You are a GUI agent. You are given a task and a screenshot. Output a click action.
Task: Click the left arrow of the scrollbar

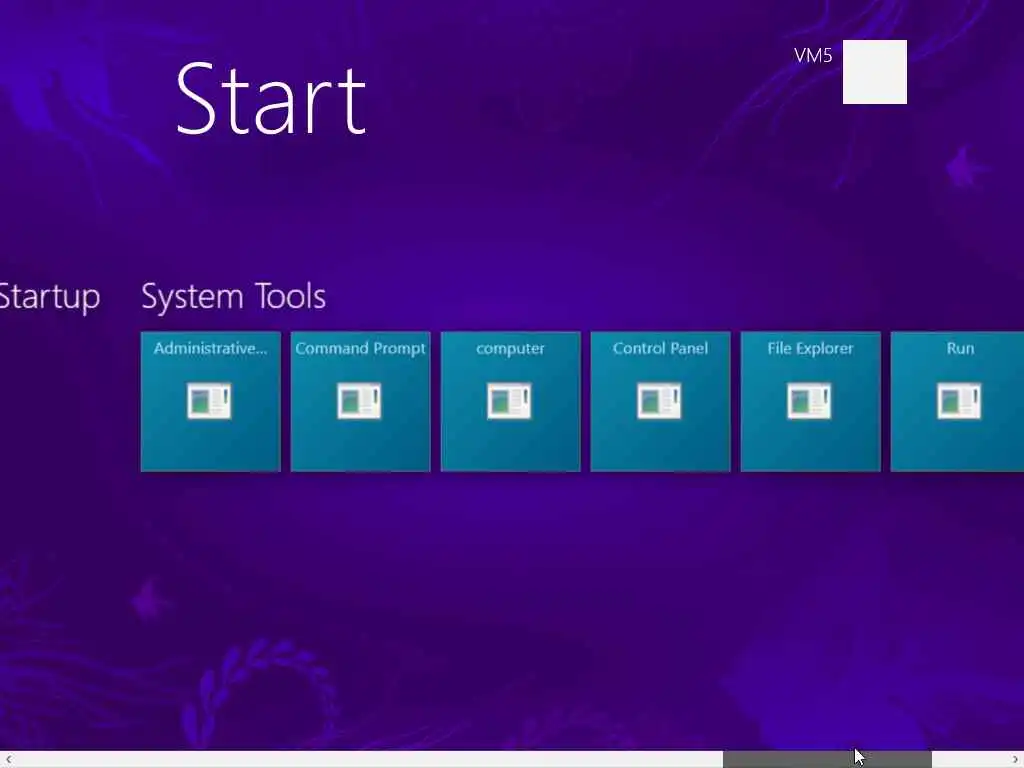[8, 759]
